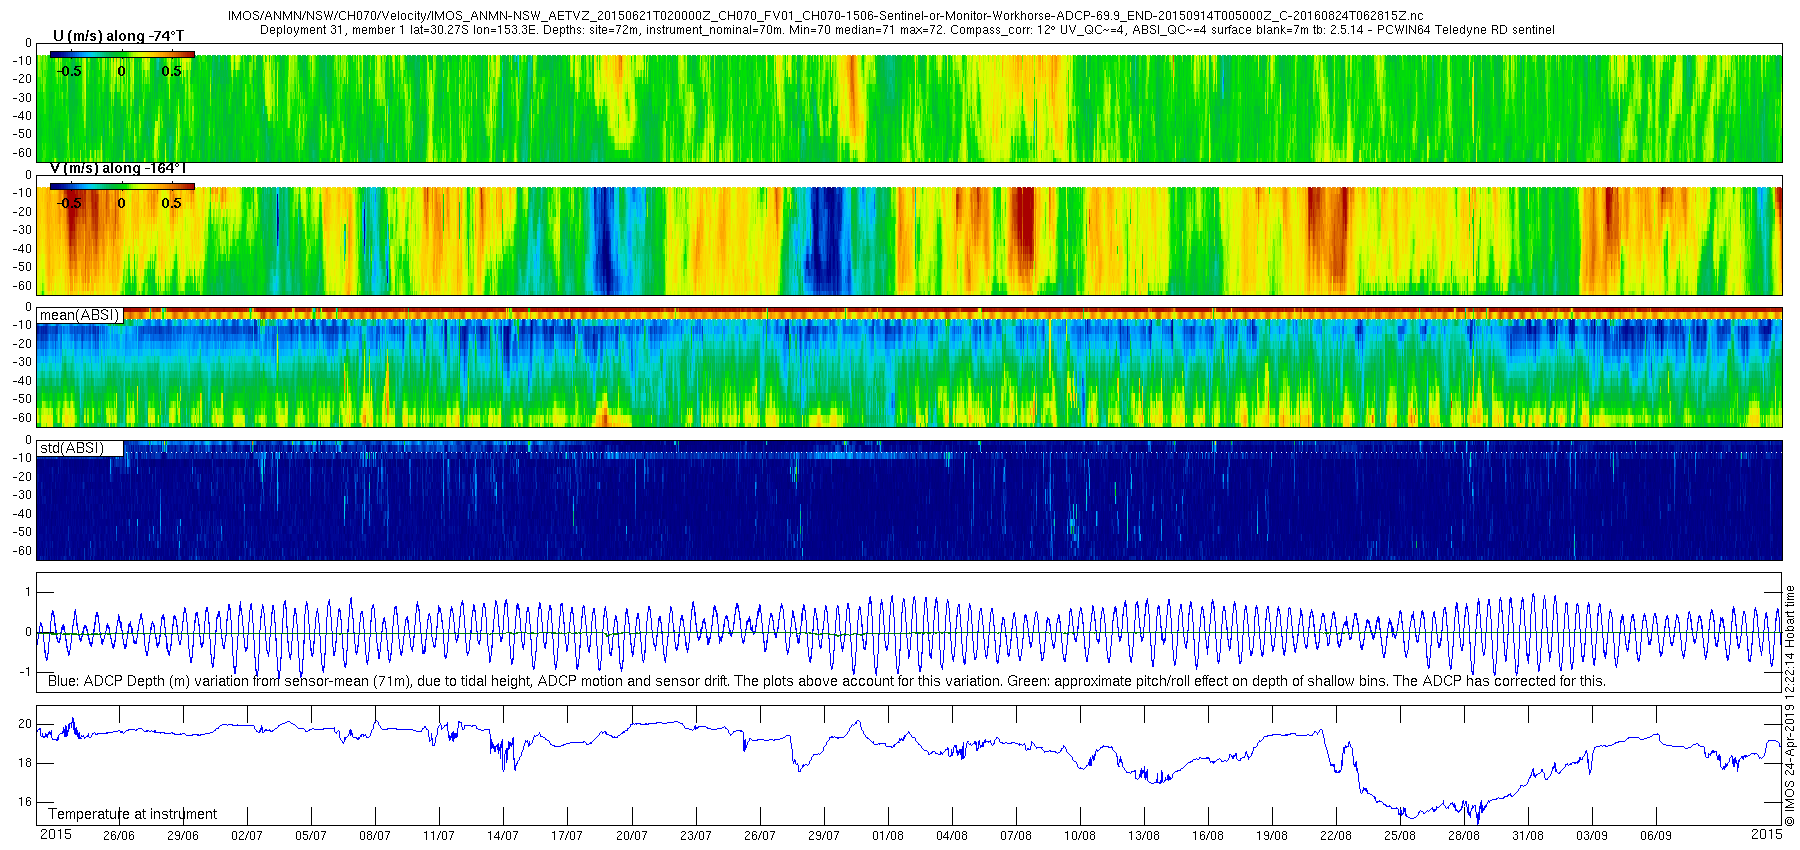Click the '29/06' date tick label
The width and height of the screenshot is (1800, 850).
(x=182, y=836)
